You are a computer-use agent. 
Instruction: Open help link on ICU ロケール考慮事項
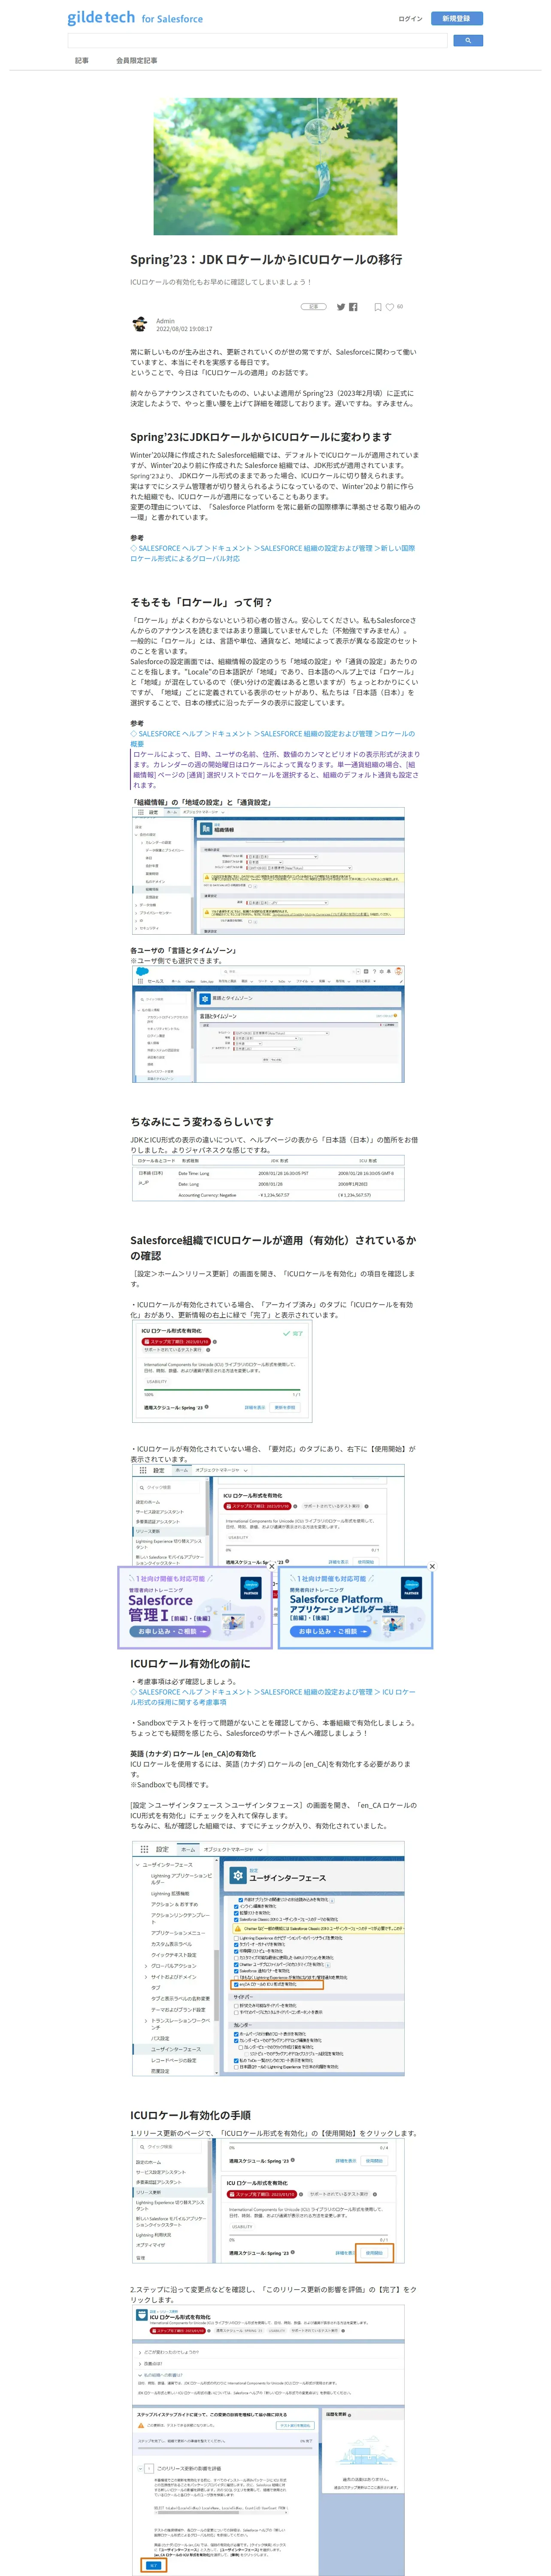tap(272, 1697)
